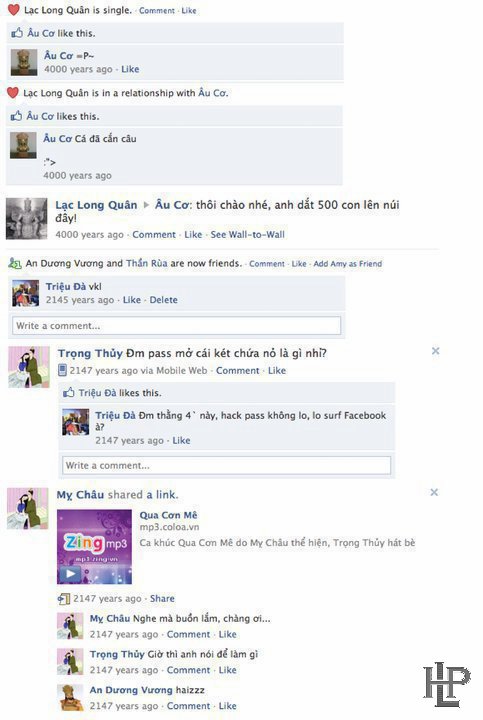The image size is (483, 720).
Task: Click Share on Mỵ Châu's link
Action: click(x=162, y=598)
